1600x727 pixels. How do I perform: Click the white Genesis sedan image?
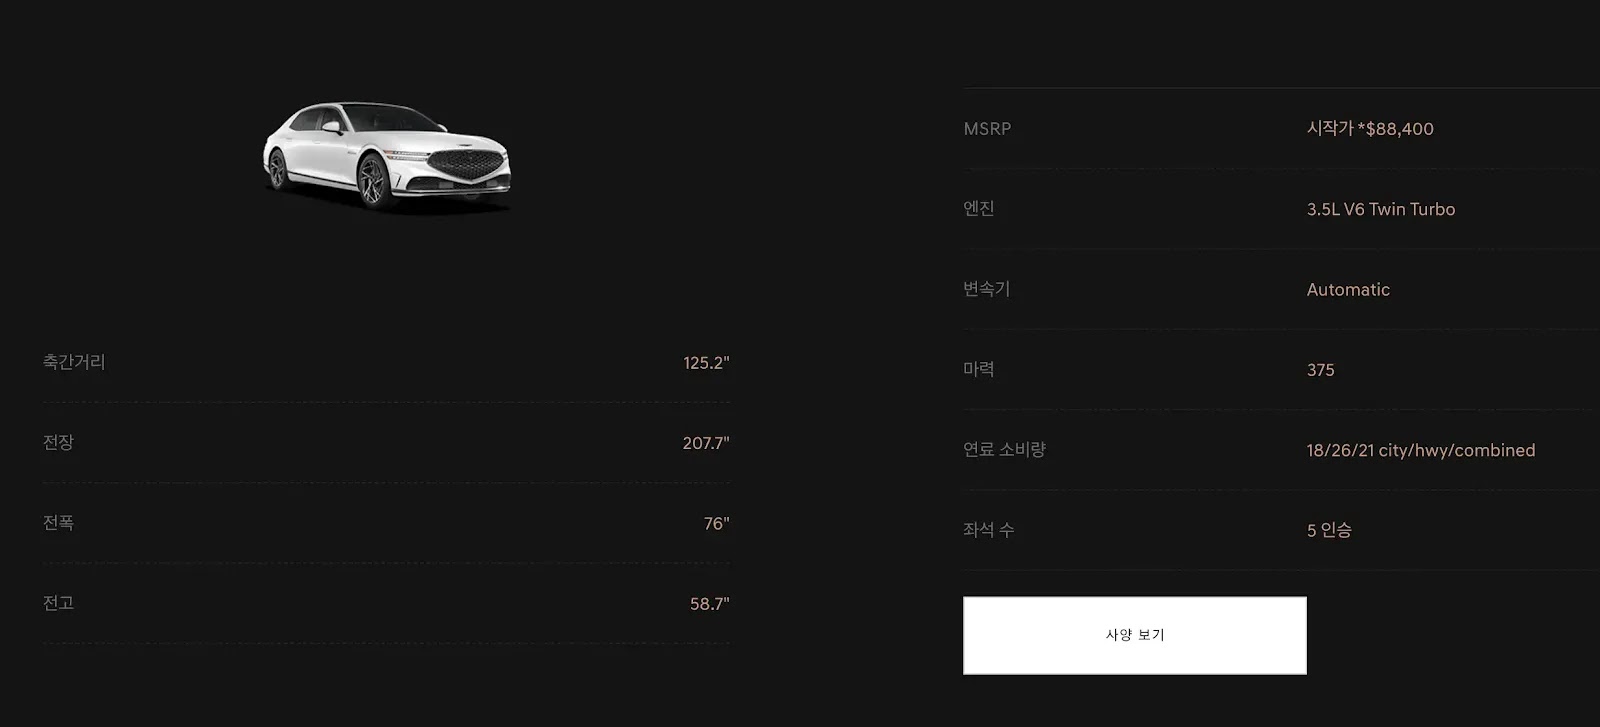tap(387, 155)
